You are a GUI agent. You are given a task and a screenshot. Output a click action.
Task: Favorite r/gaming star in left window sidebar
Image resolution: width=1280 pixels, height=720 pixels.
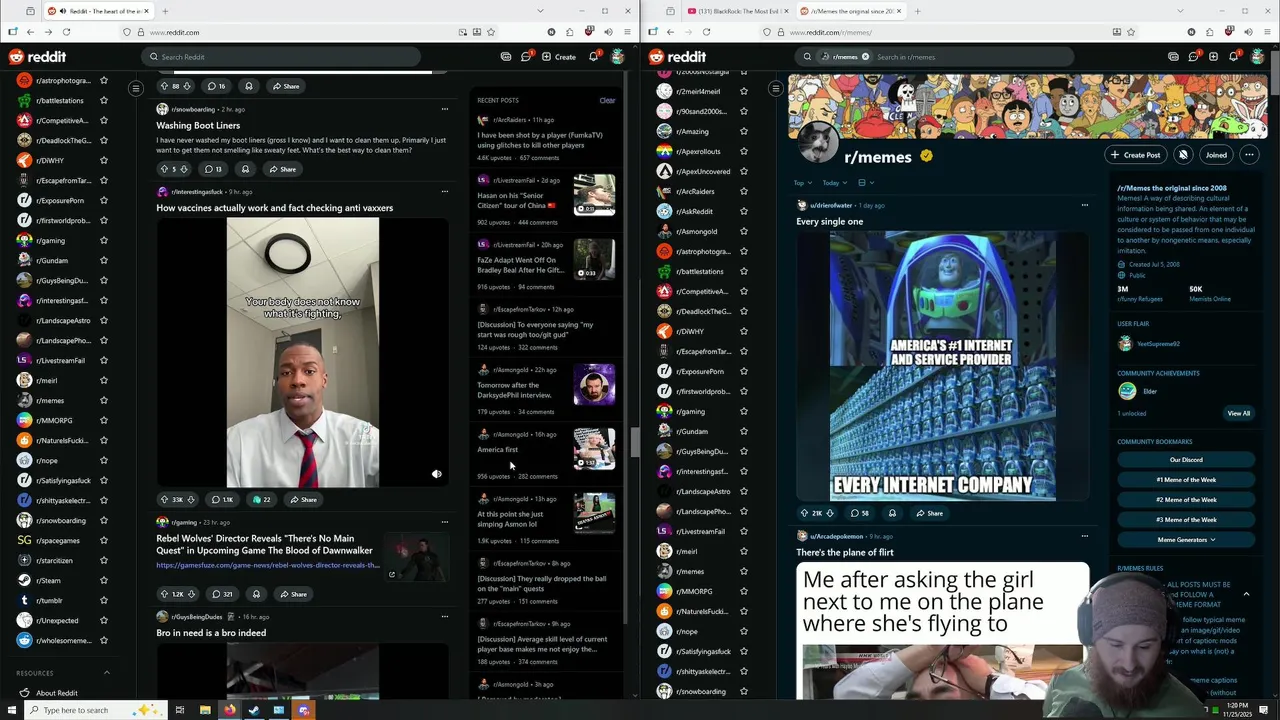[x=104, y=240]
